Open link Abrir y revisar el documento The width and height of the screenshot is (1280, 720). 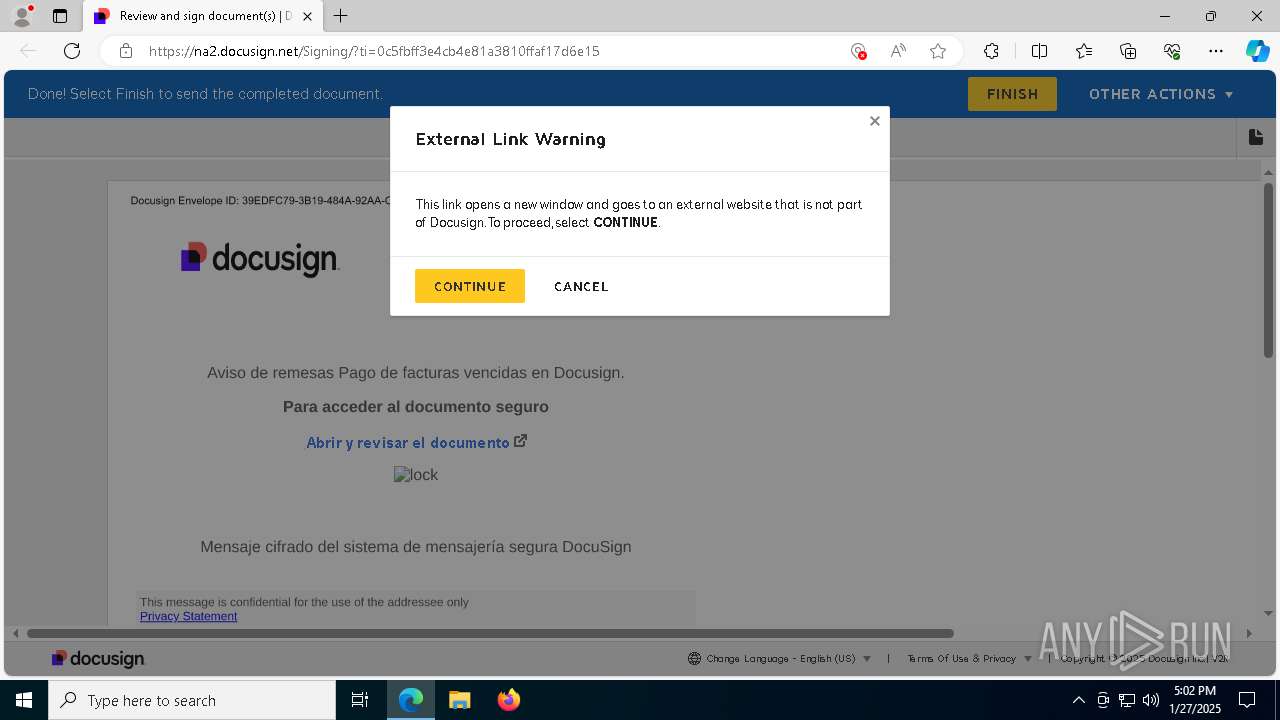coord(408,442)
